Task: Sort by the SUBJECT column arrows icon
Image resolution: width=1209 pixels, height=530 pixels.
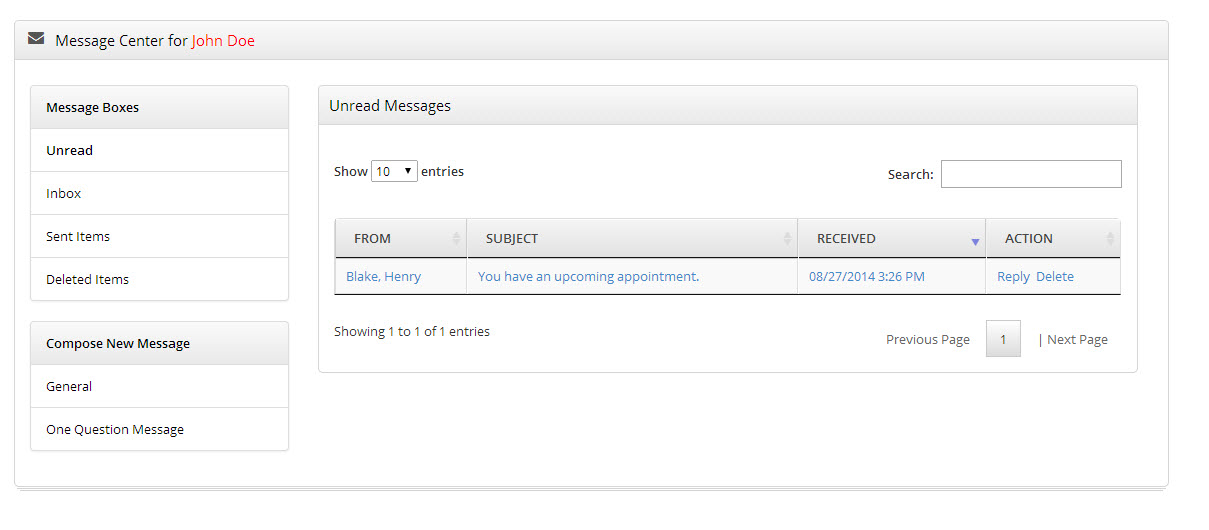Action: click(x=787, y=239)
